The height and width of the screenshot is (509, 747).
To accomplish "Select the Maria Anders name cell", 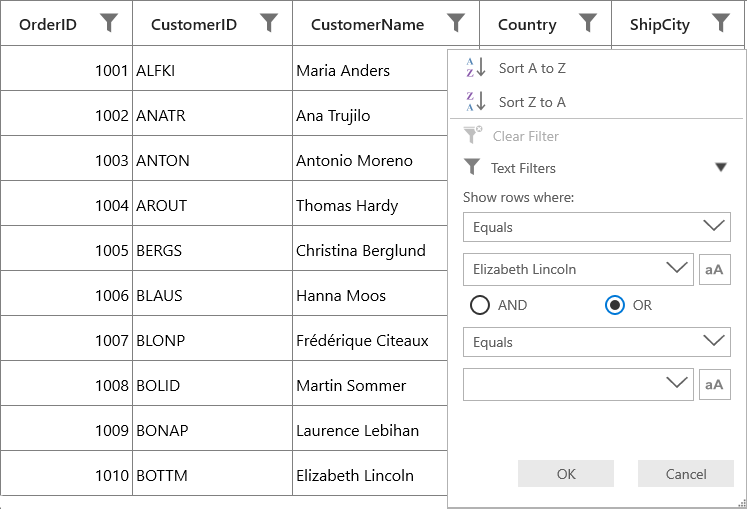I will point(370,68).
